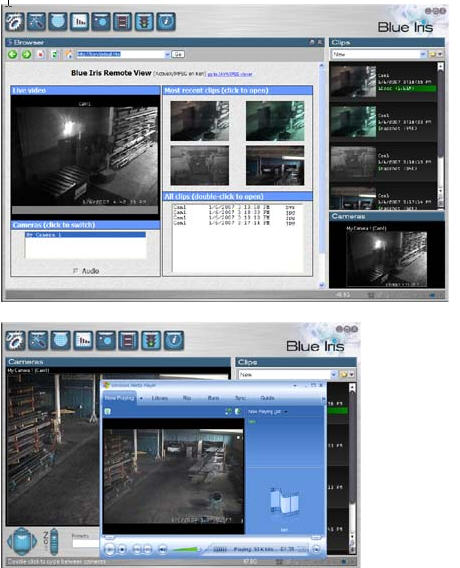This screenshot has width=460, height=568.
Task: Select globe icon in toolbar above Browser panel
Action: (x=58, y=21)
